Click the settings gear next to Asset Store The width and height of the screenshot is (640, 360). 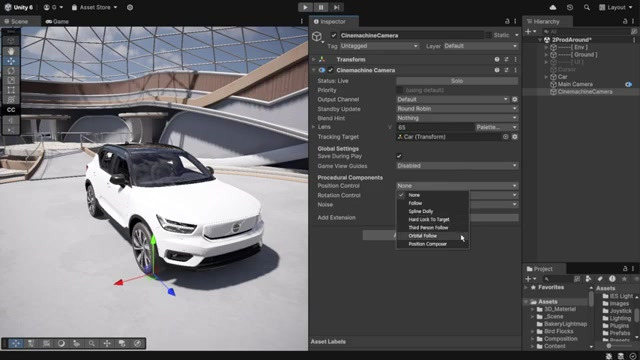pos(130,7)
